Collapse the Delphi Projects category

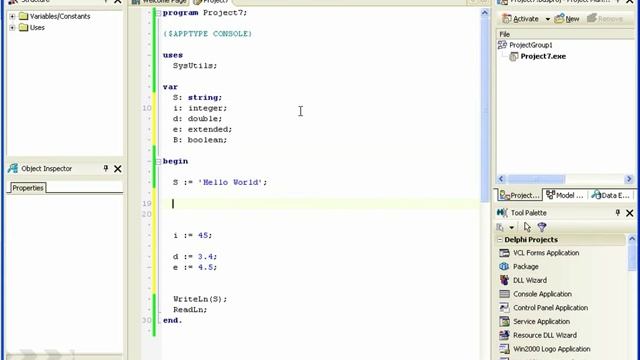[500, 240]
